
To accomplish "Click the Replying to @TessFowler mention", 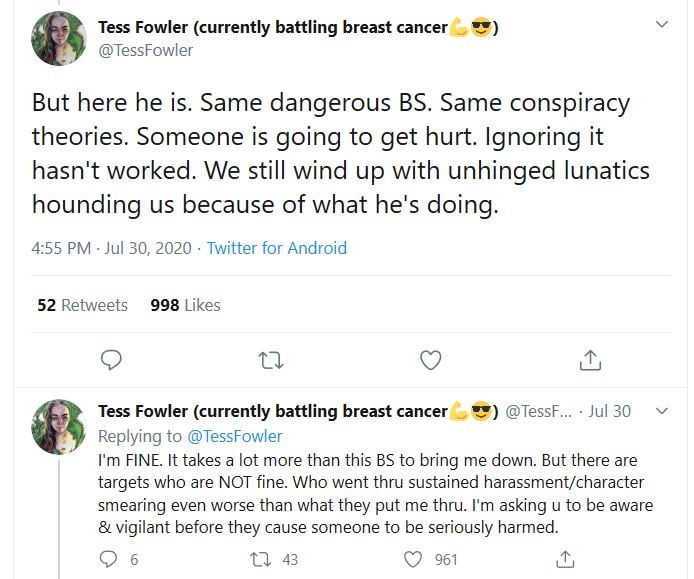I will coord(235,436).
